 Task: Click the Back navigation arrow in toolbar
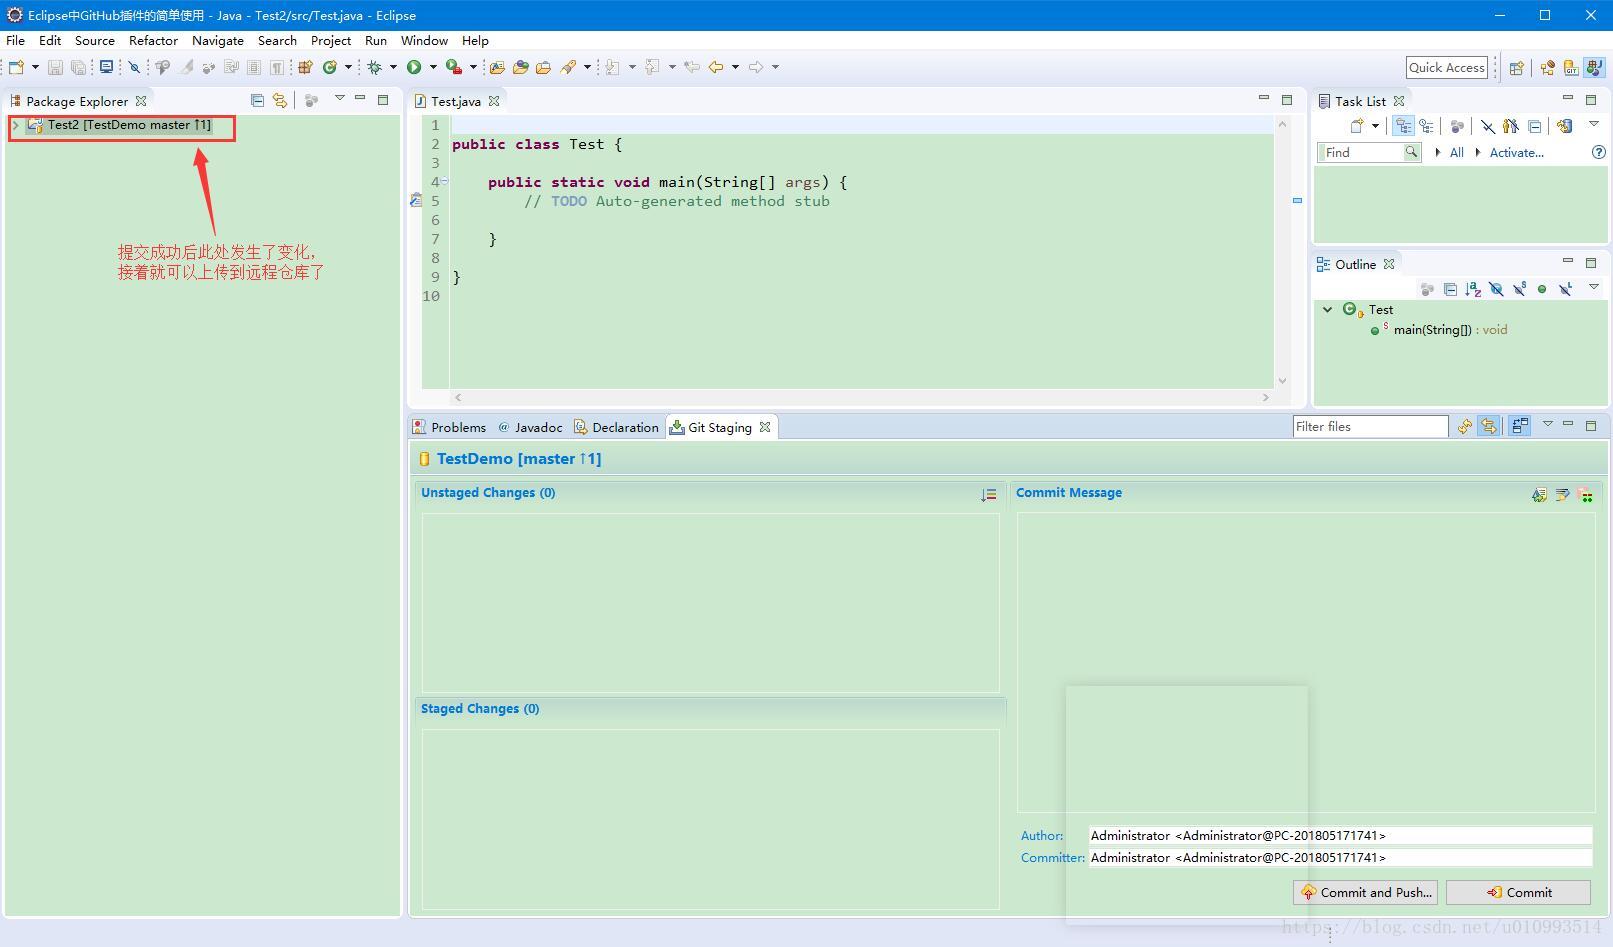coord(716,67)
